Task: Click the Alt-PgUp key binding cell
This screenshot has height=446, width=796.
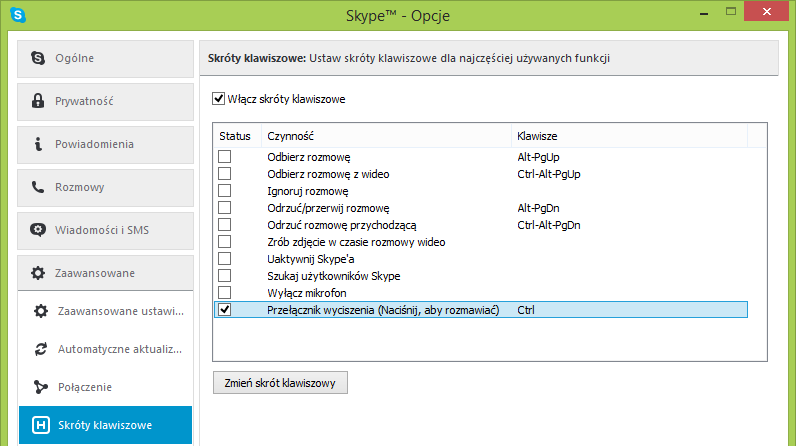Action: coord(538,157)
